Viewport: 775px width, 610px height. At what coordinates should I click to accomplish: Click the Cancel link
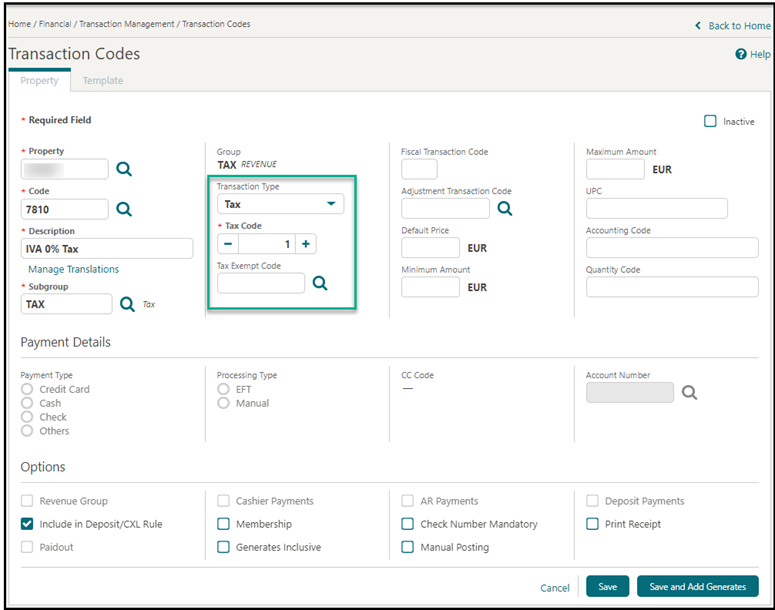555,588
